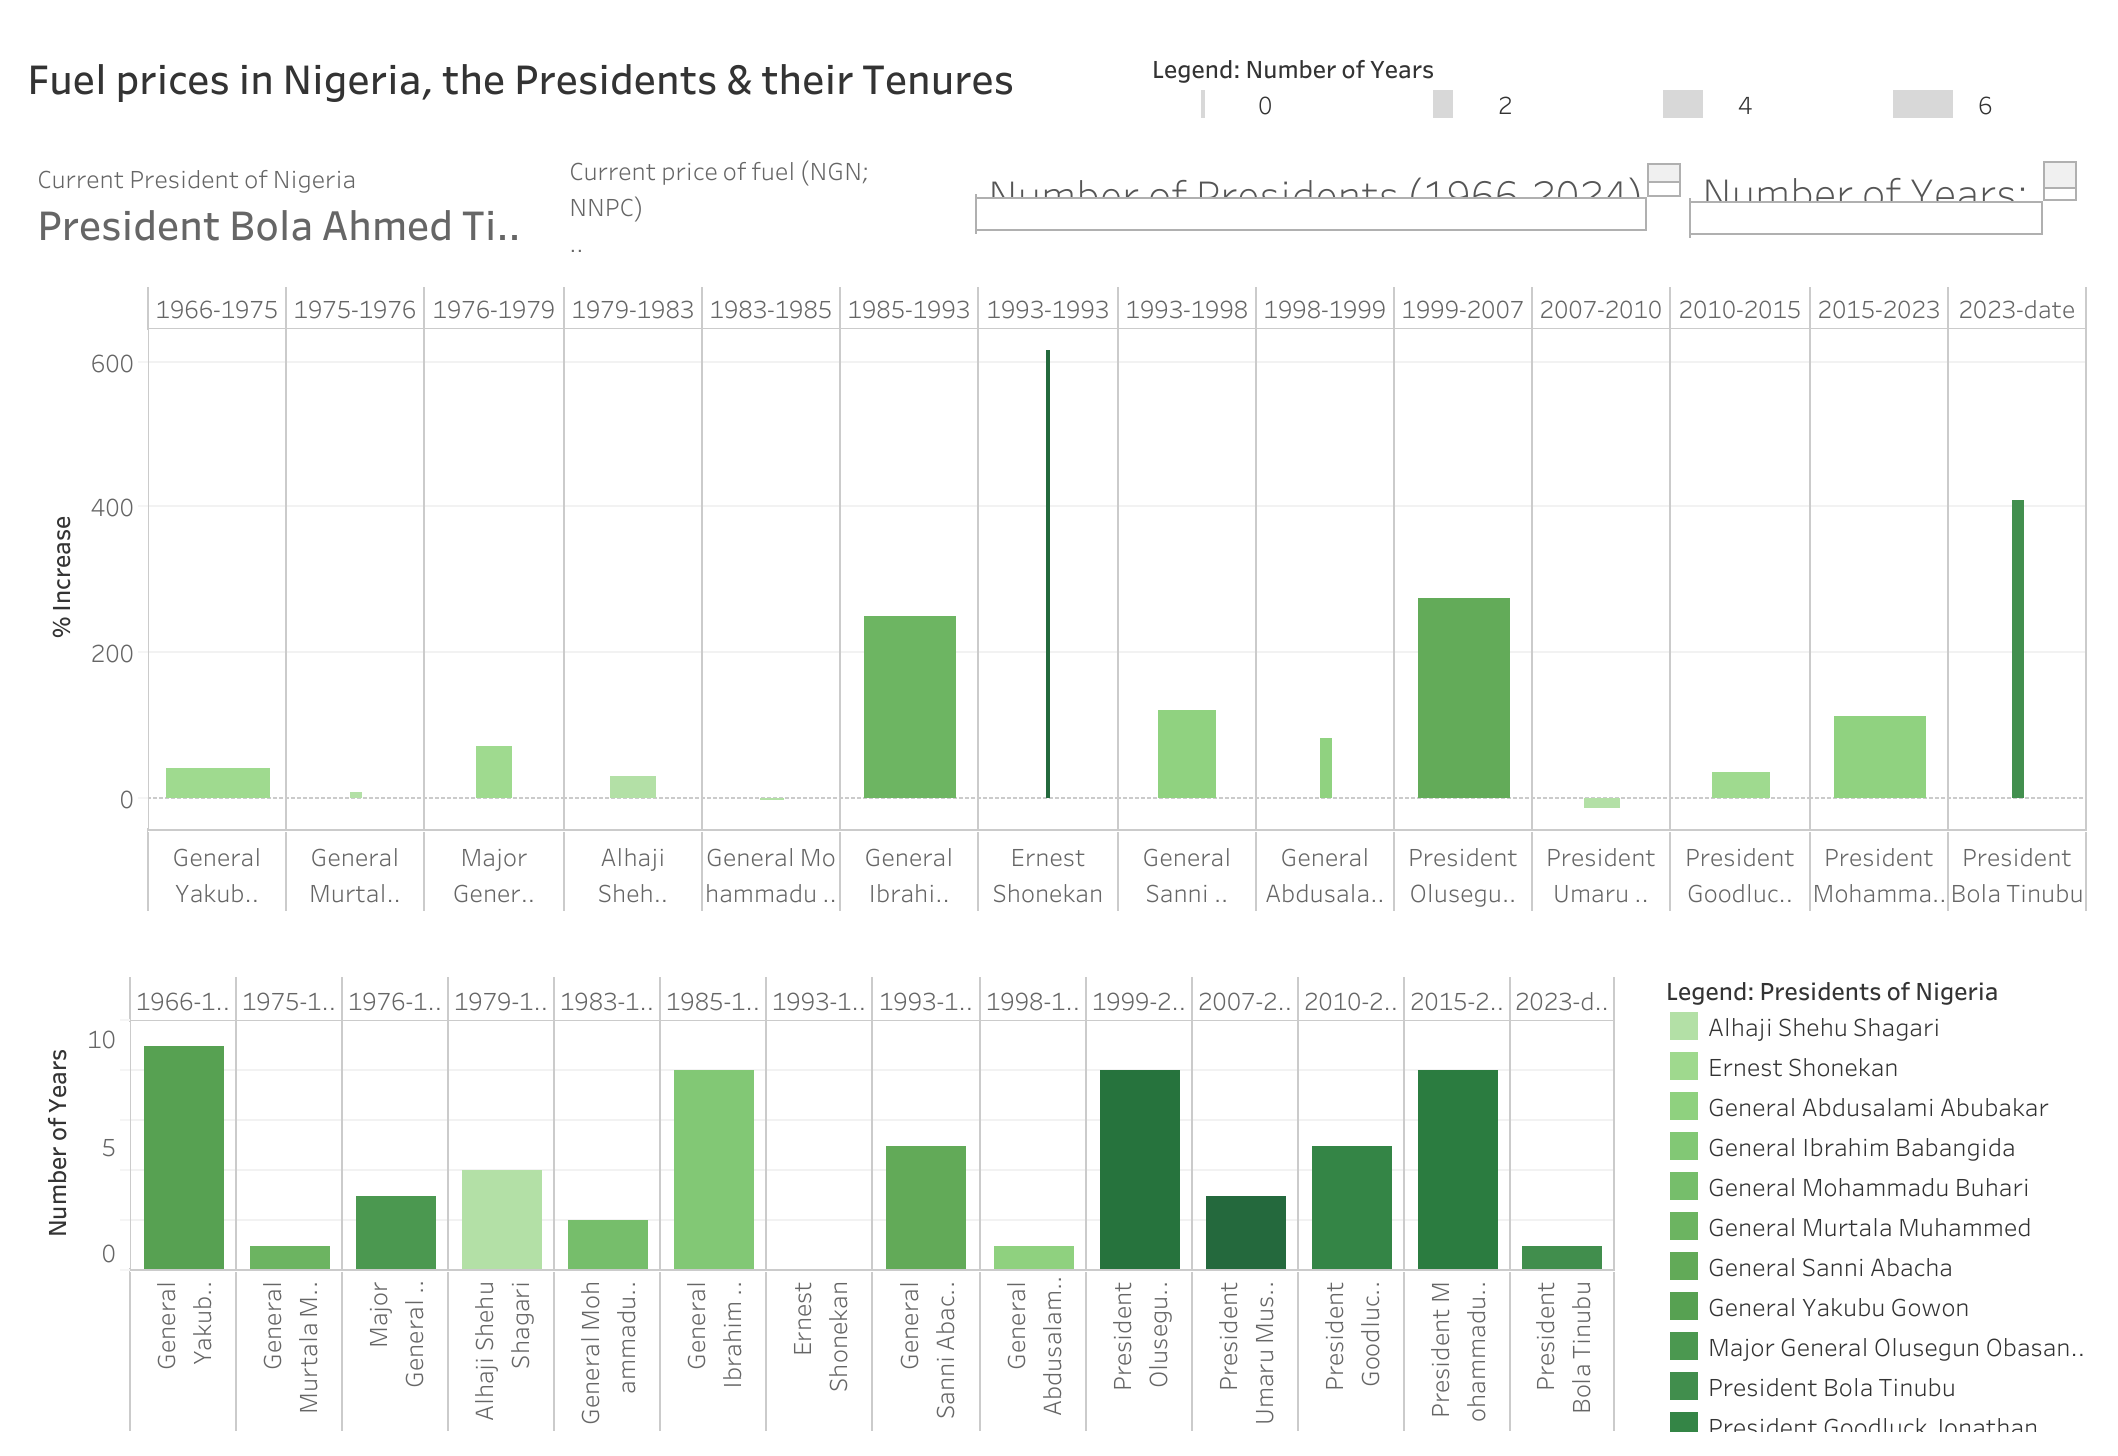
Task: Click the 1985-1993 column header in top chart
Action: point(909,310)
